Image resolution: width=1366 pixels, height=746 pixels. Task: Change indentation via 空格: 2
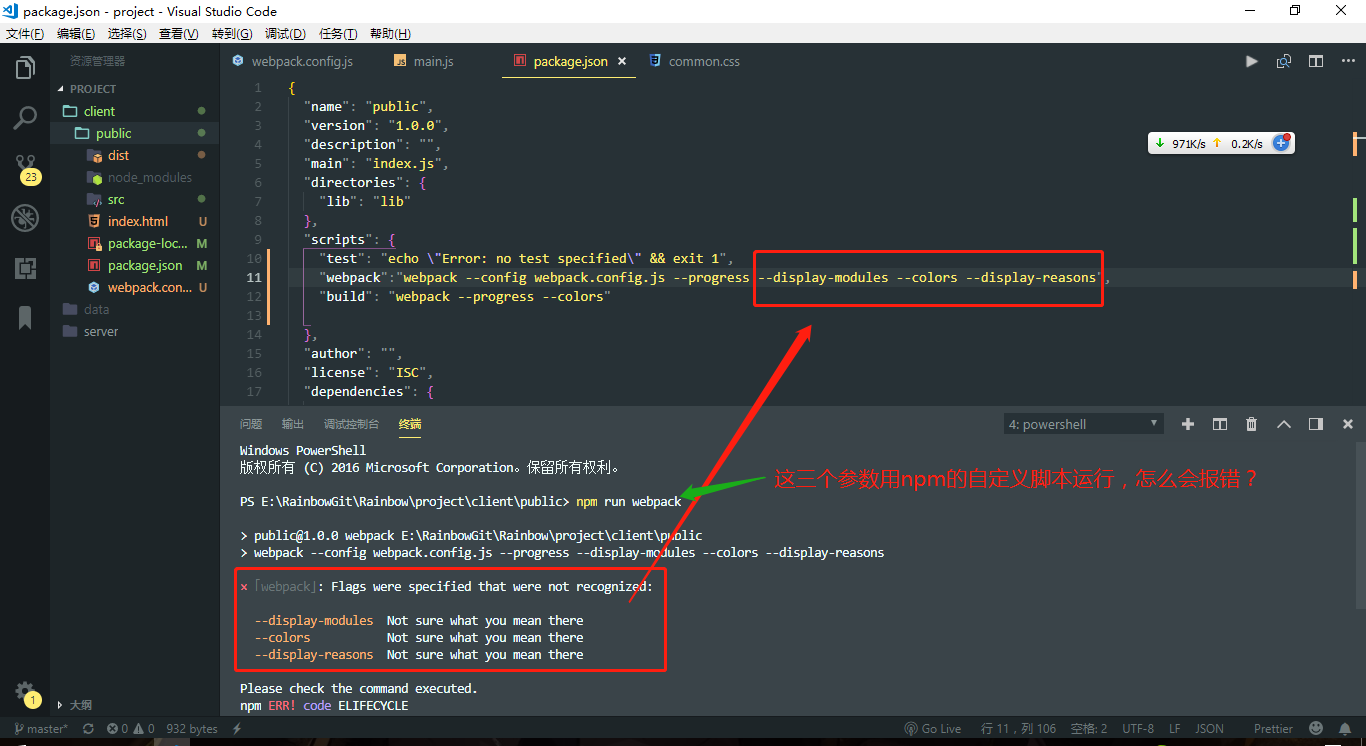click(x=1089, y=729)
